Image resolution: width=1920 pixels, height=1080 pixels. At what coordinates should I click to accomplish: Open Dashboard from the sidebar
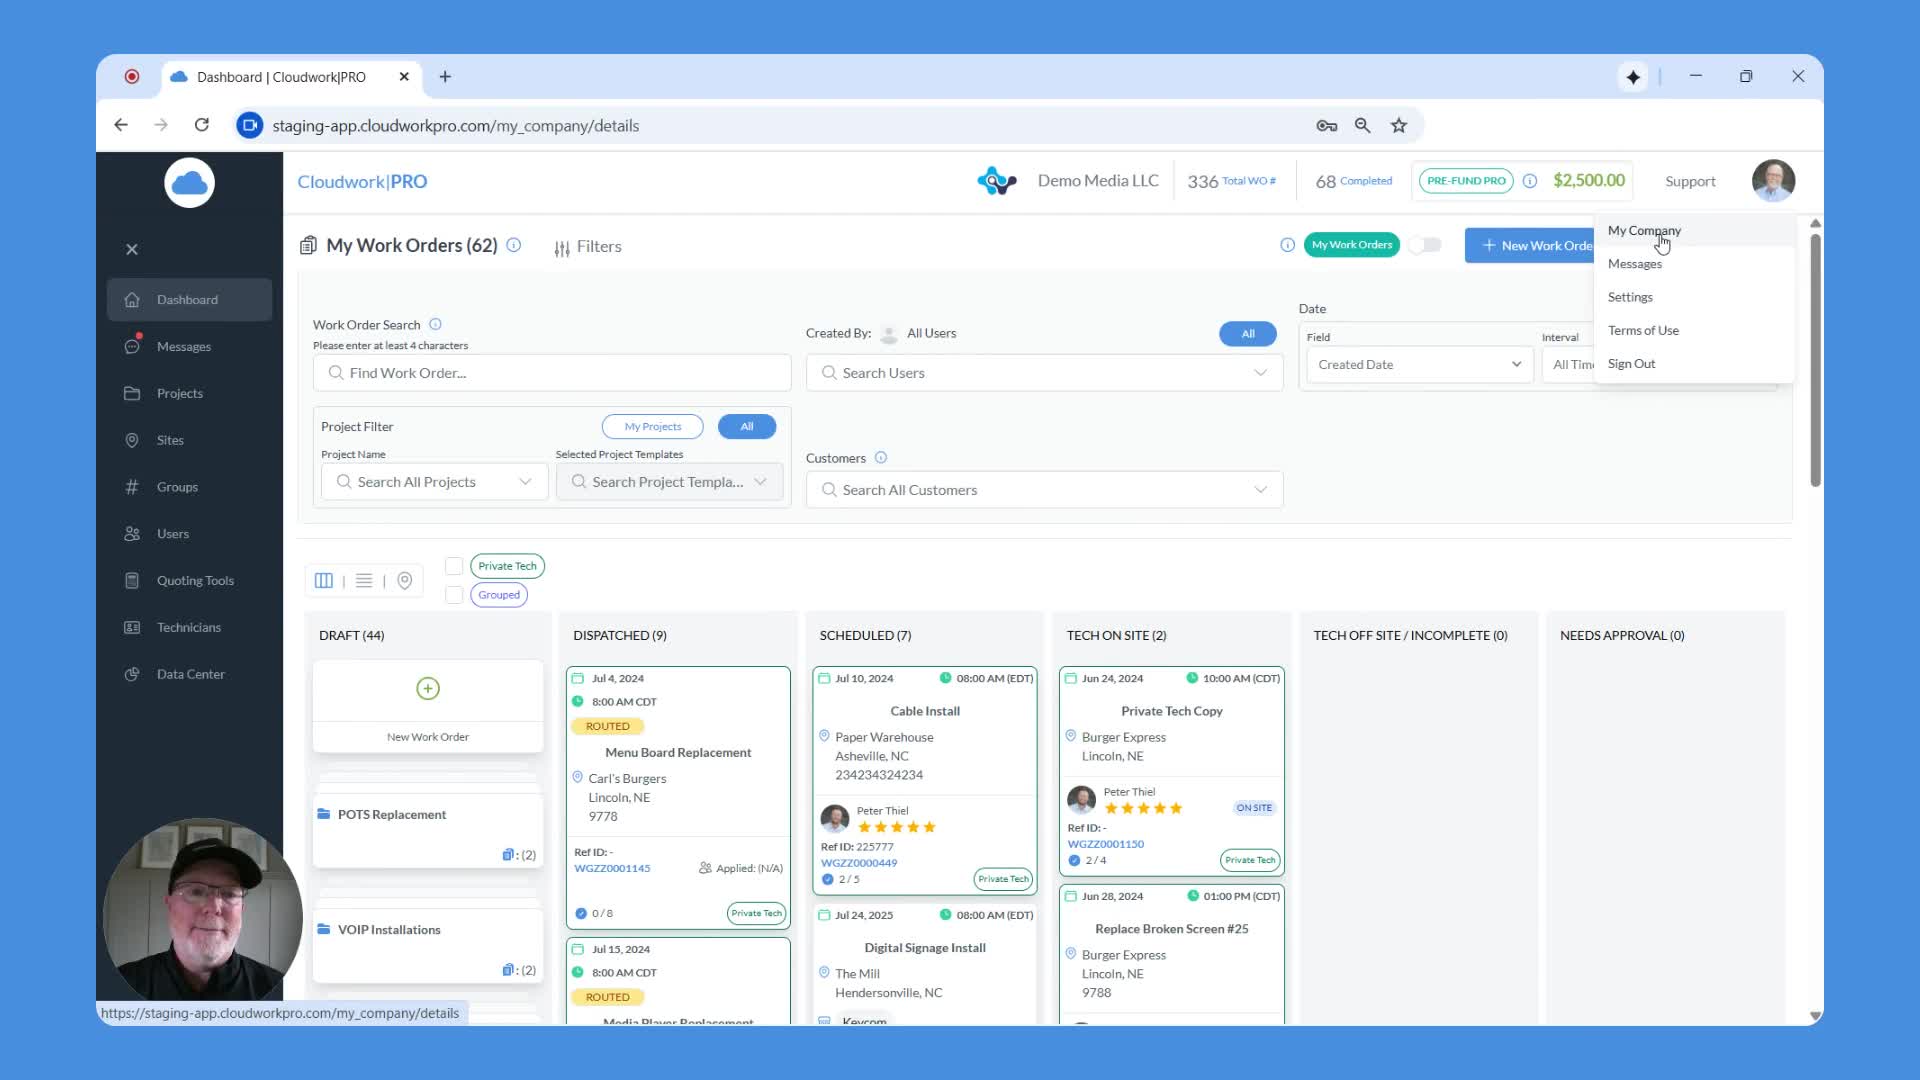tap(189, 300)
